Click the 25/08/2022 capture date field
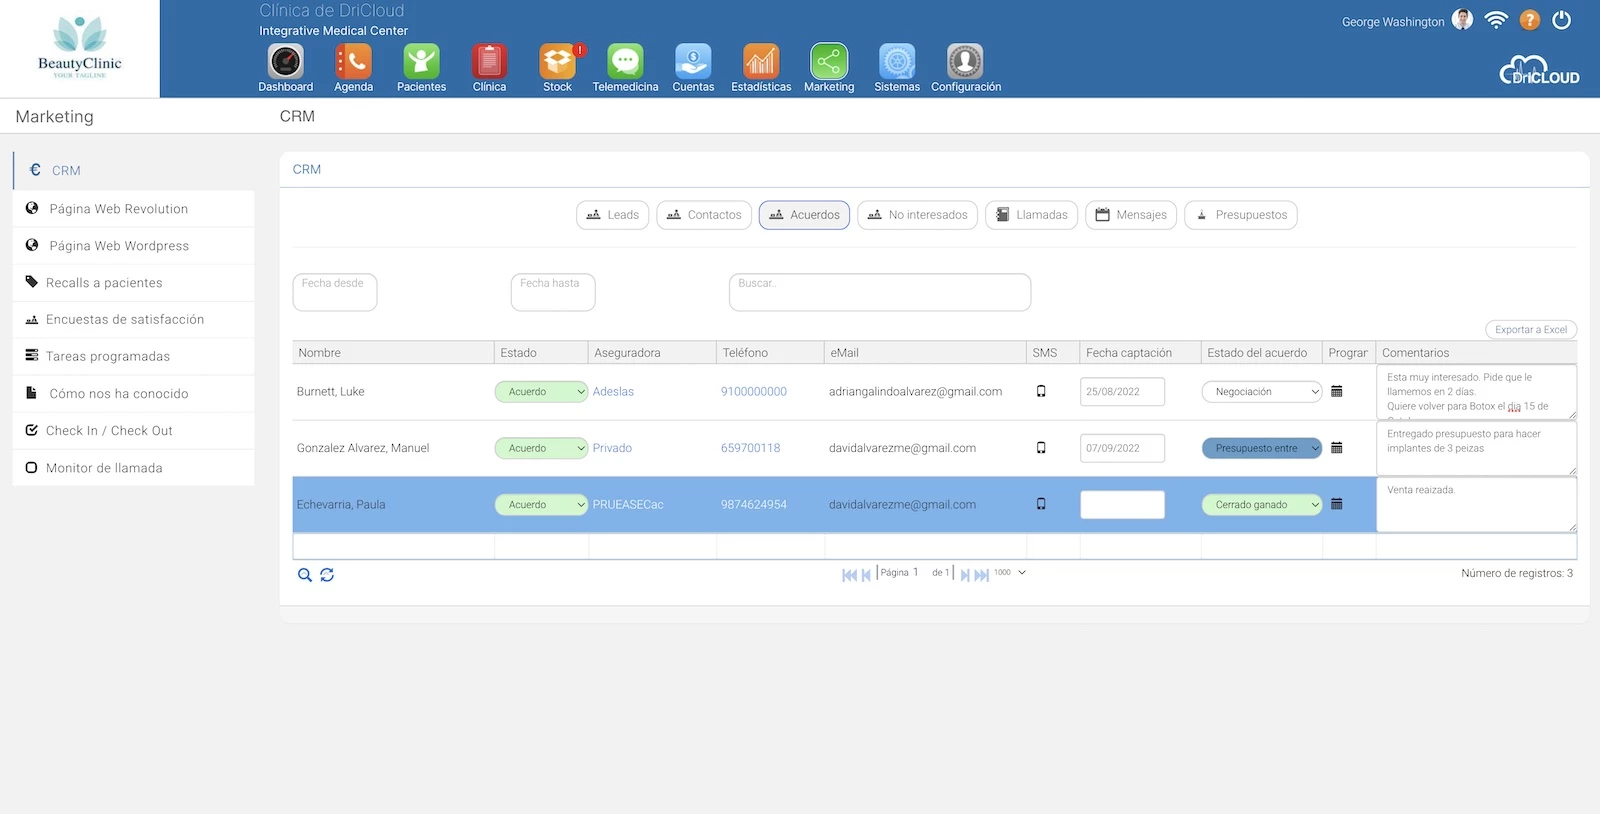The height and width of the screenshot is (814, 1600). (1122, 392)
